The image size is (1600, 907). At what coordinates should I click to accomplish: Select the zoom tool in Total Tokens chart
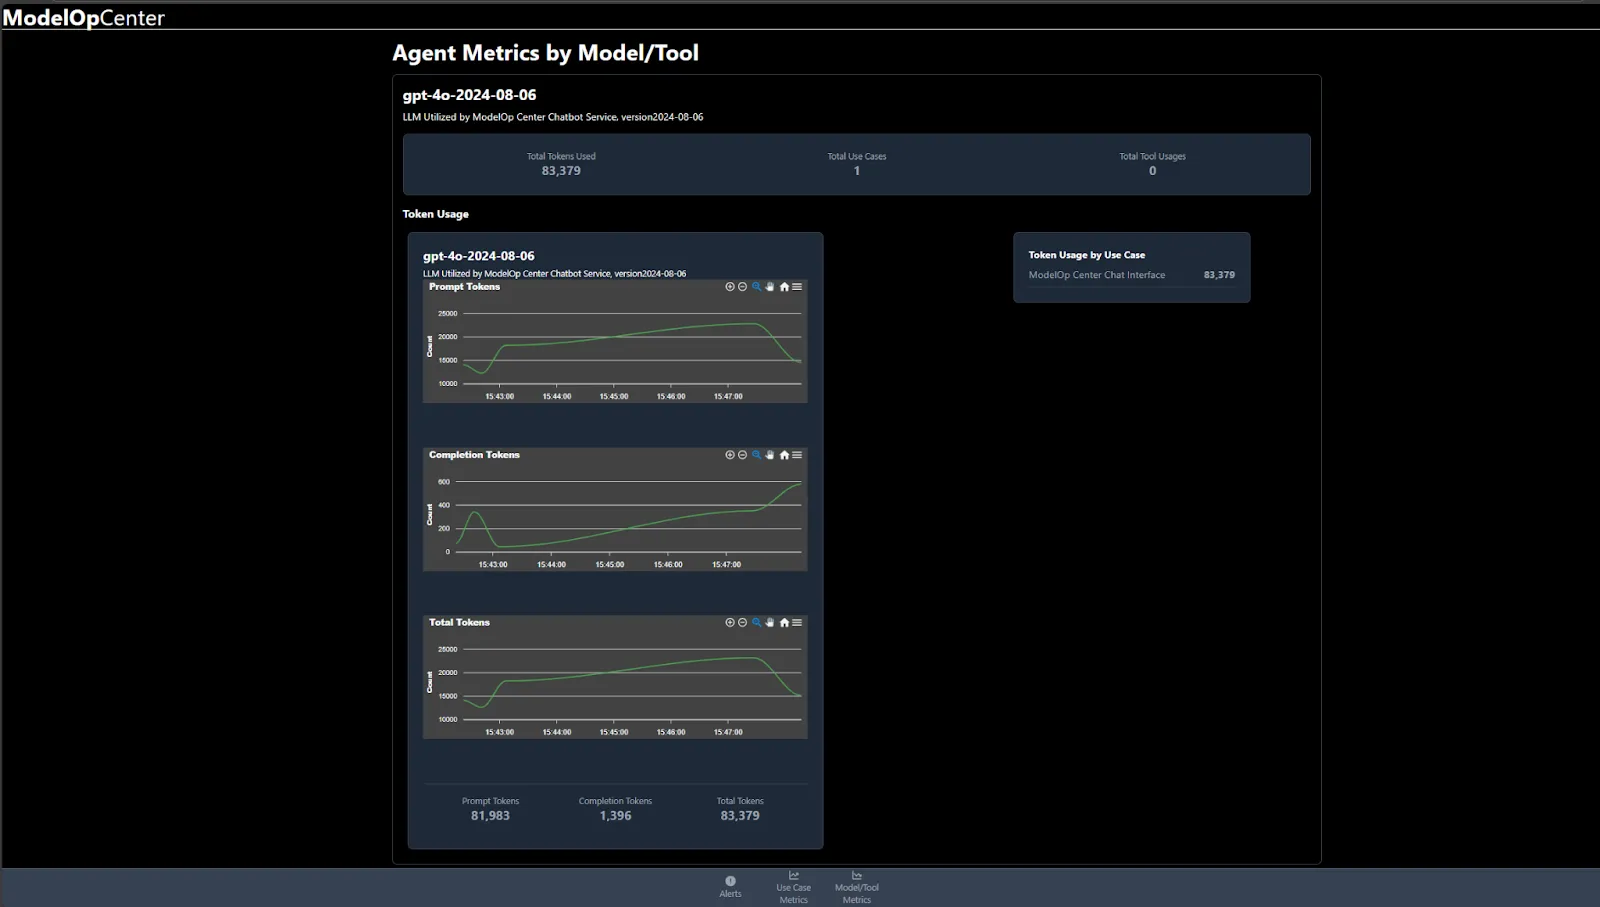[x=757, y=623]
